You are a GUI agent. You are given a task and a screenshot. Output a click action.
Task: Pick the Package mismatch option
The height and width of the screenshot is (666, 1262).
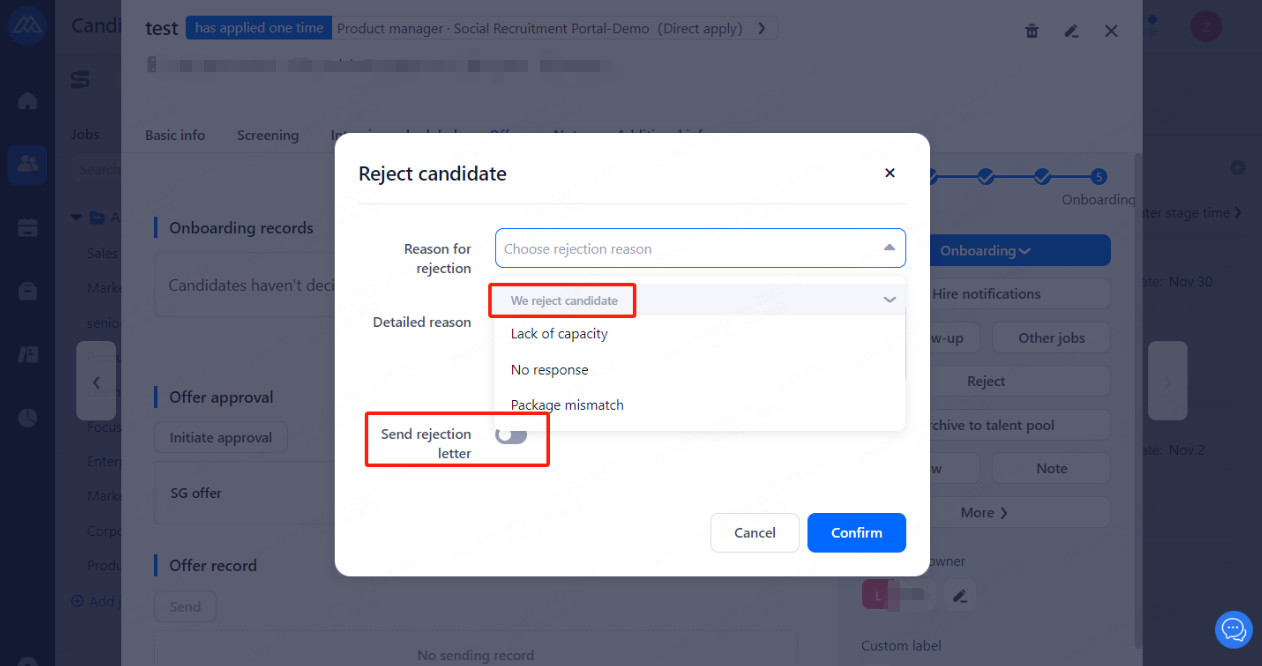tap(567, 405)
